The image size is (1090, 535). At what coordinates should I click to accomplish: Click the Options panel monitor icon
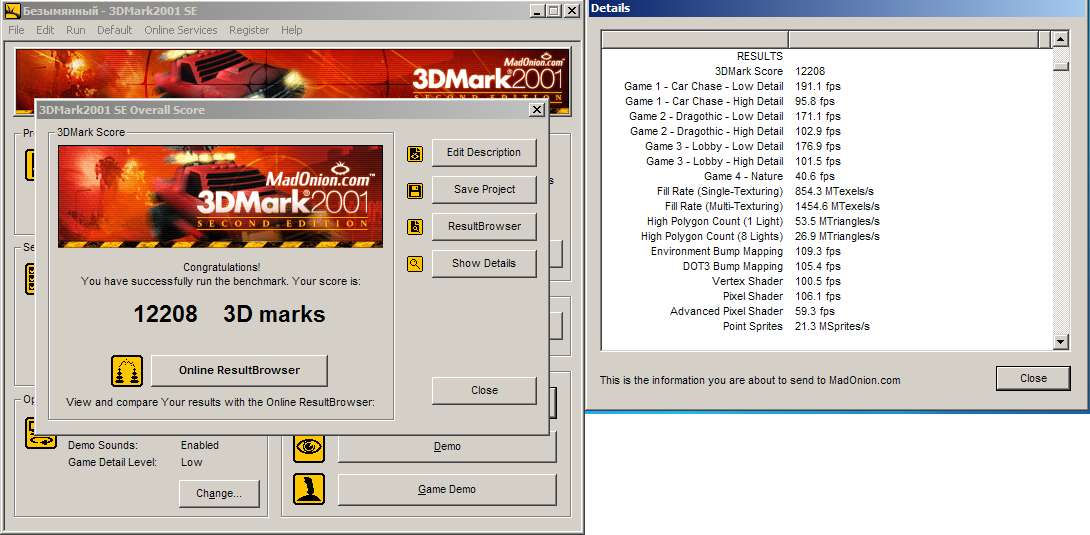point(40,432)
